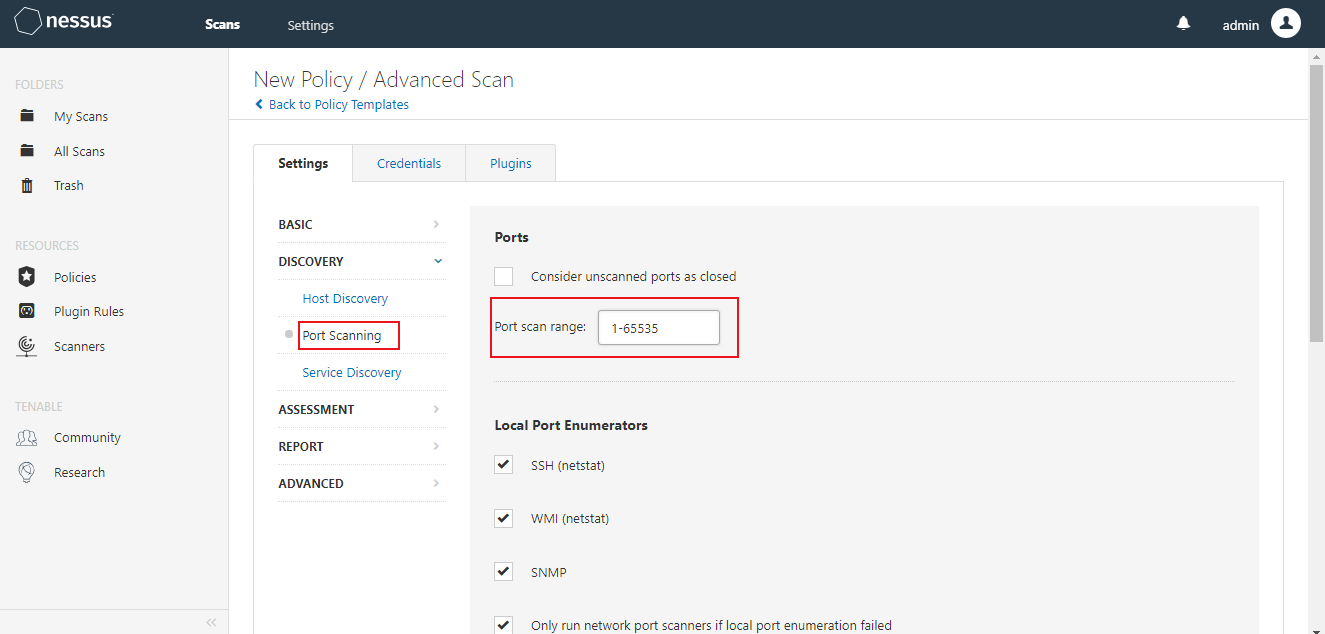Switch to the Credentials tab
This screenshot has height=634, width=1325.
(409, 164)
